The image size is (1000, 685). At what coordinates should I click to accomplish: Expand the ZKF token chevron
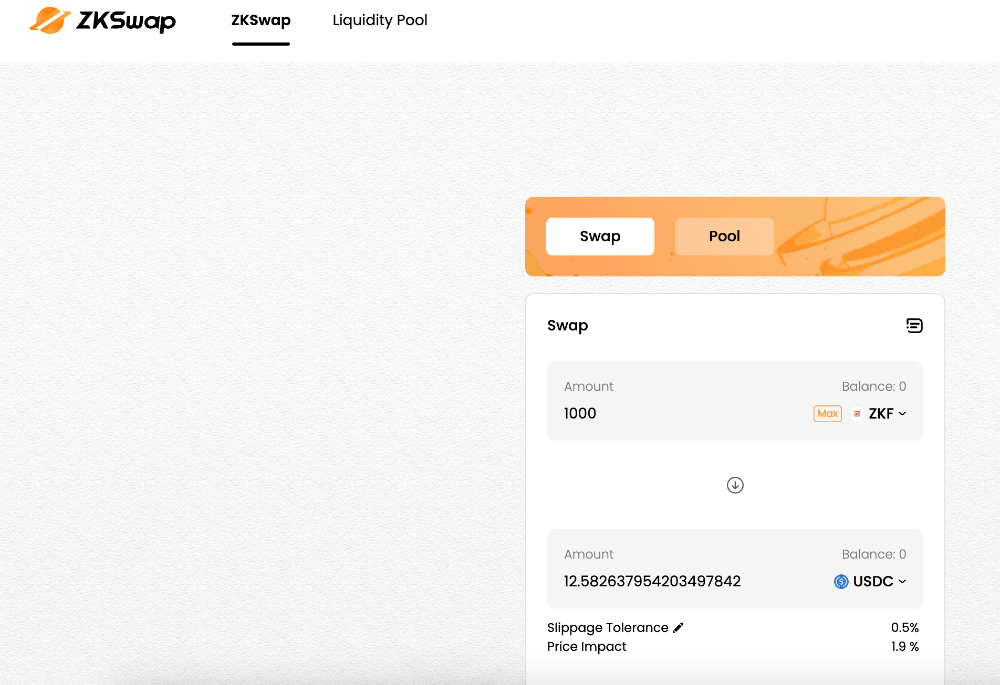tap(902, 414)
